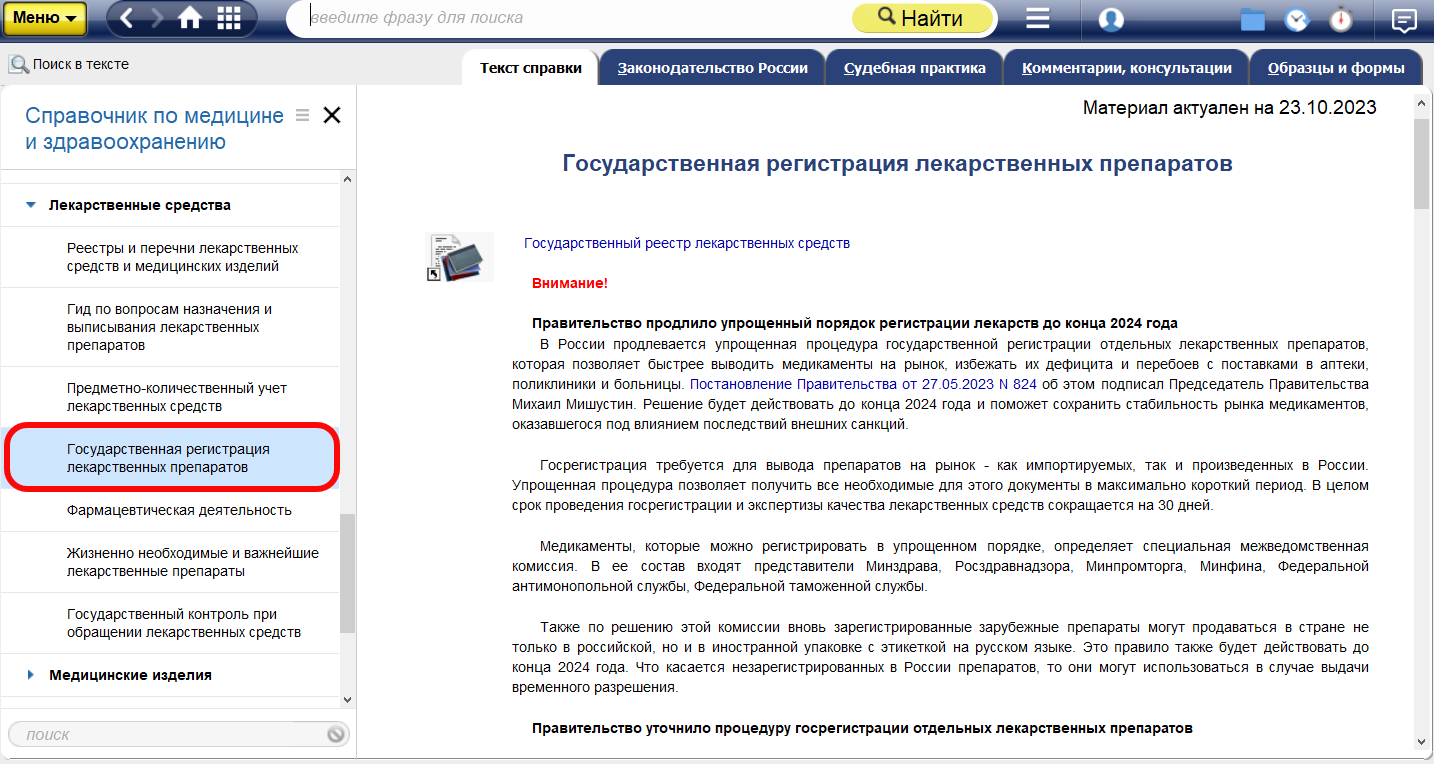Switch to Законодательство России tab

[x=712, y=68]
